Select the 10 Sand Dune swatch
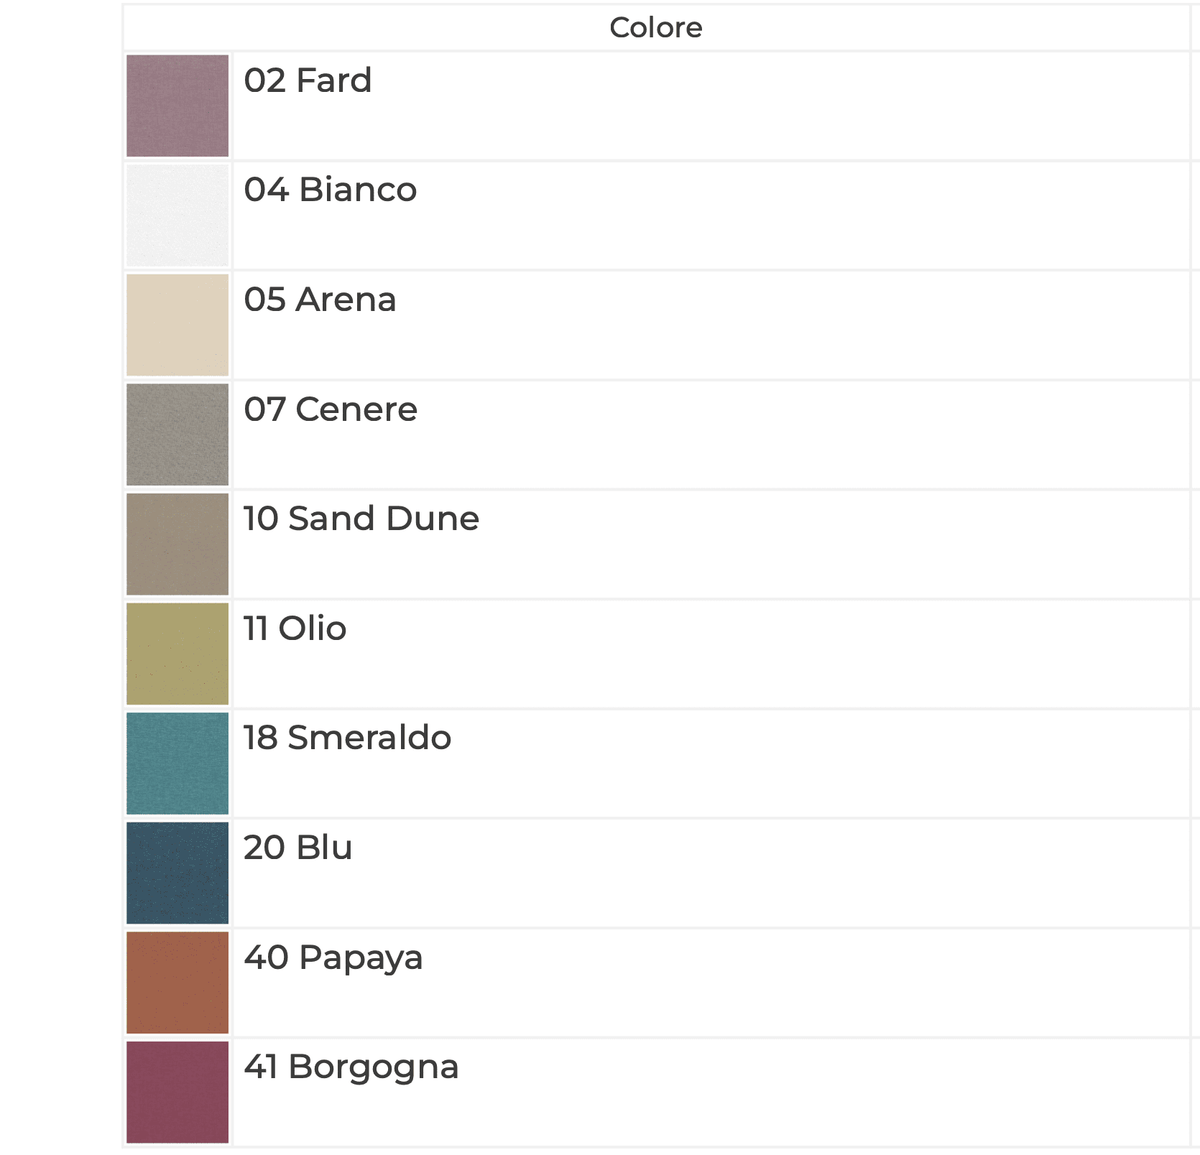Image resolution: width=1200 pixels, height=1155 pixels. tap(177, 544)
